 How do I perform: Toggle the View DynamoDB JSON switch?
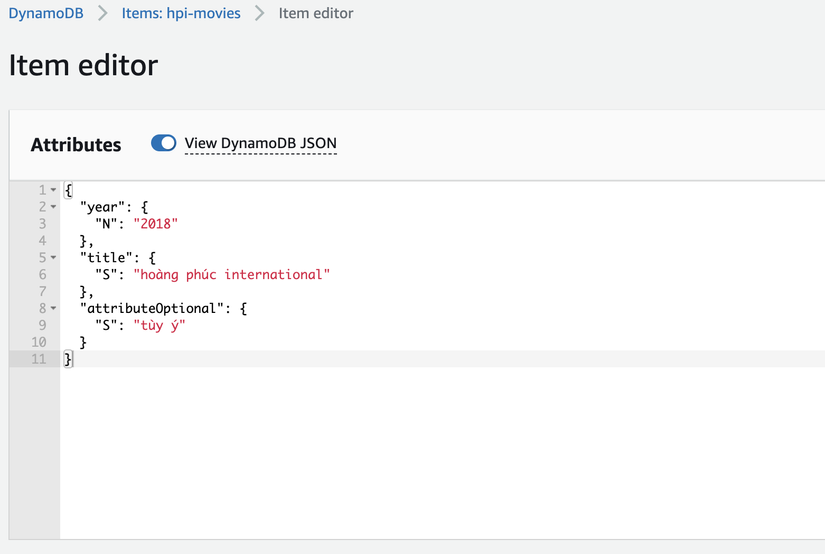click(163, 143)
